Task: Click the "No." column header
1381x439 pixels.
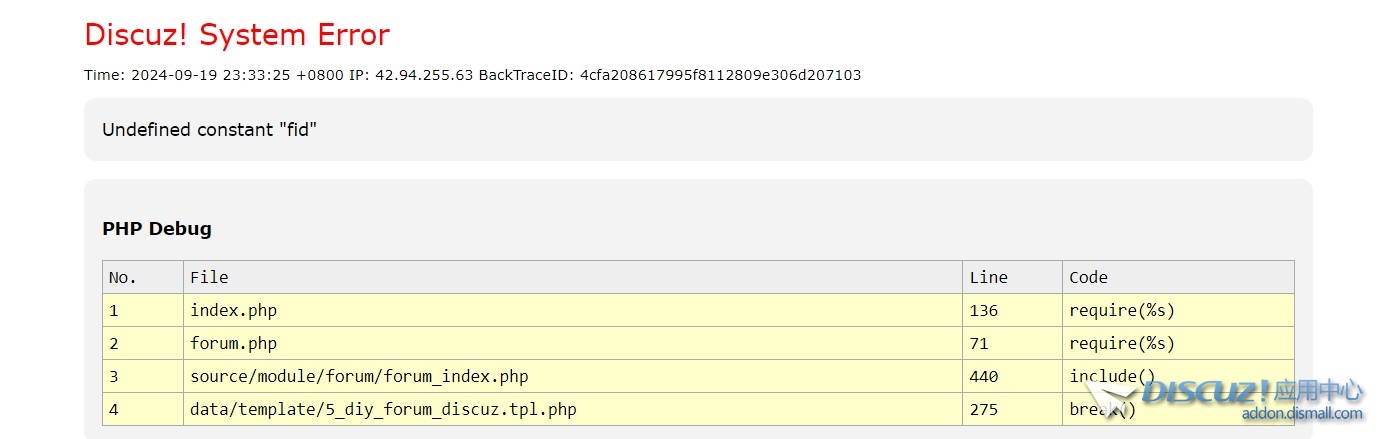Action: click(x=122, y=277)
